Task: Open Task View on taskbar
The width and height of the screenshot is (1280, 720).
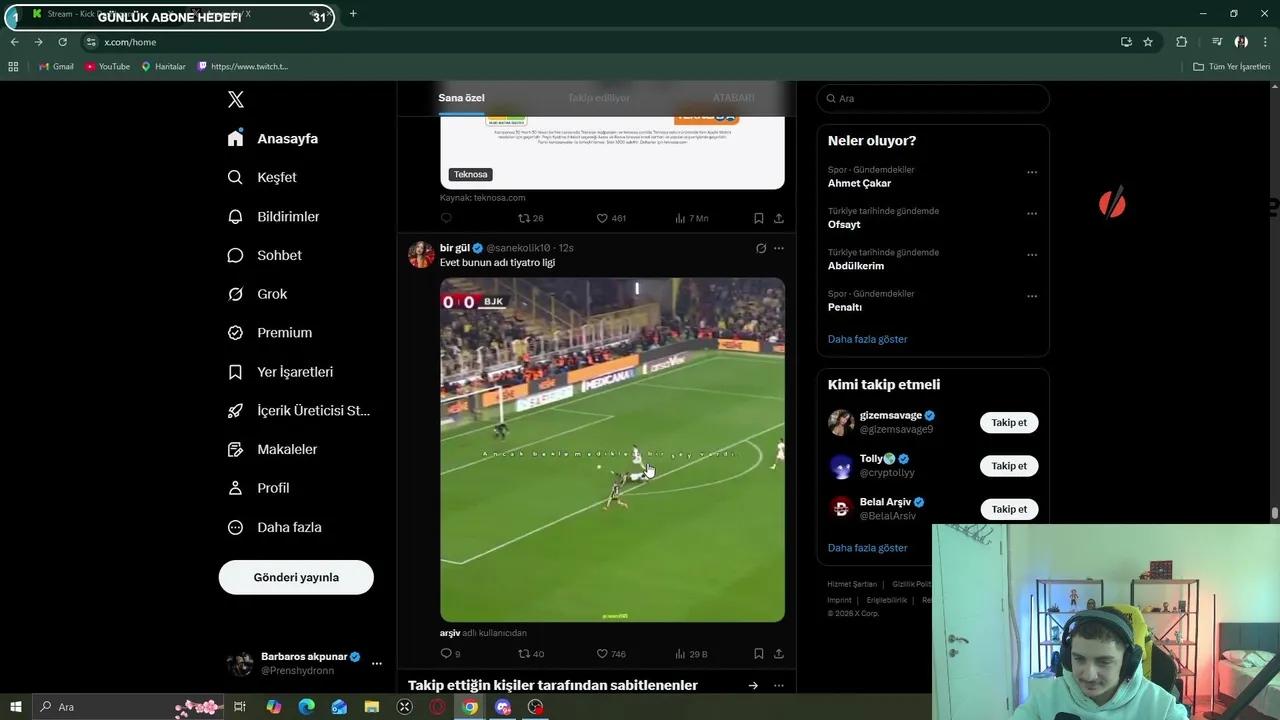Action: [240, 707]
